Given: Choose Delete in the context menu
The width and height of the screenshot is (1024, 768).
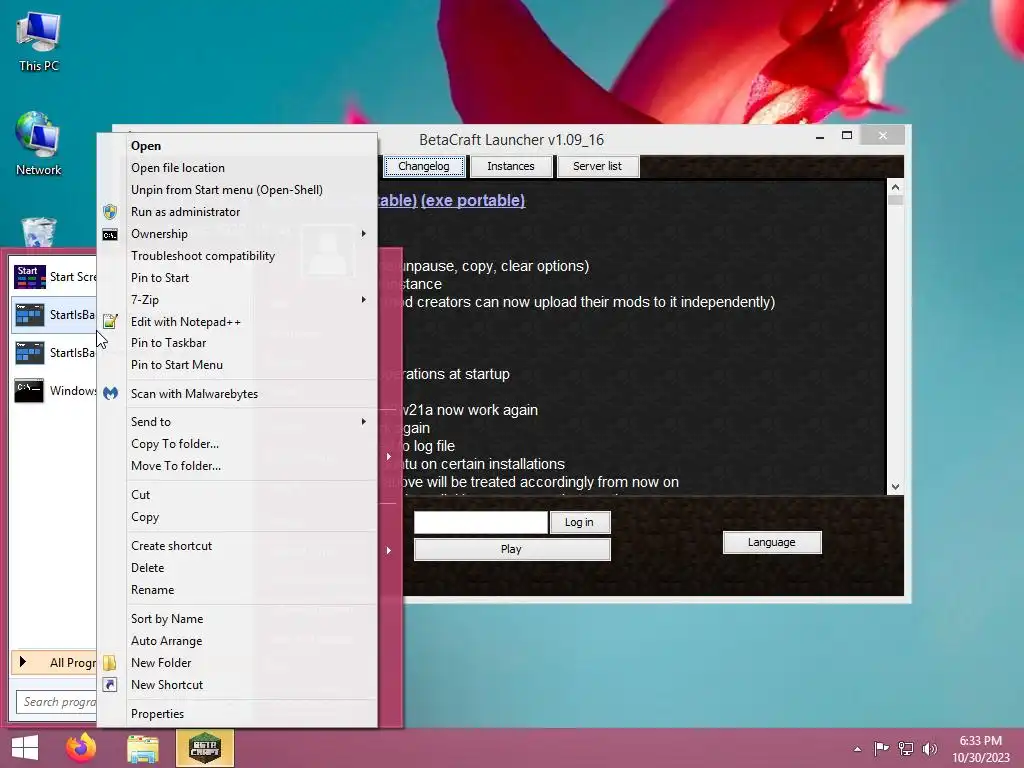Looking at the screenshot, I should [x=238, y=568].
